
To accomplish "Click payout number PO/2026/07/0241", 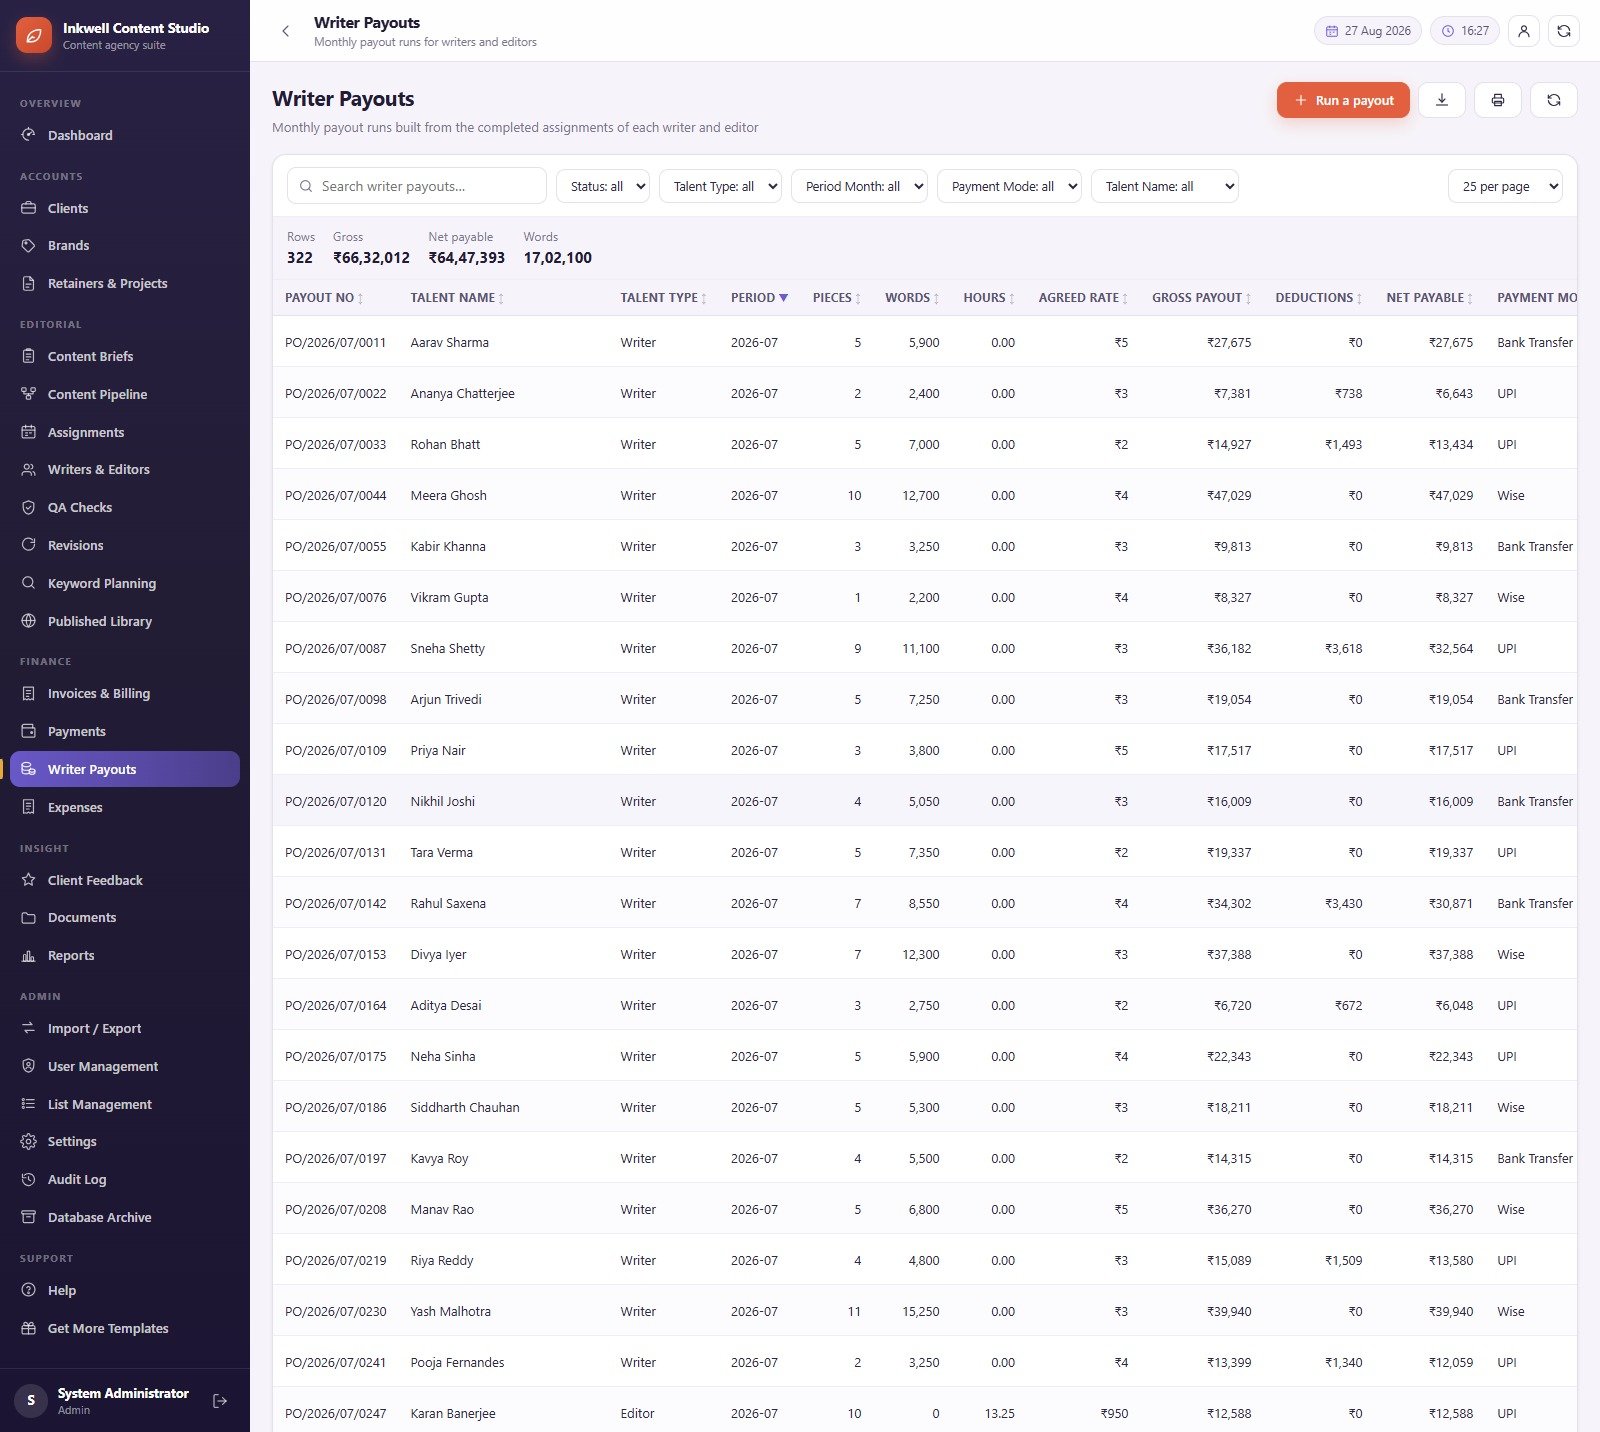I will [x=335, y=1362].
